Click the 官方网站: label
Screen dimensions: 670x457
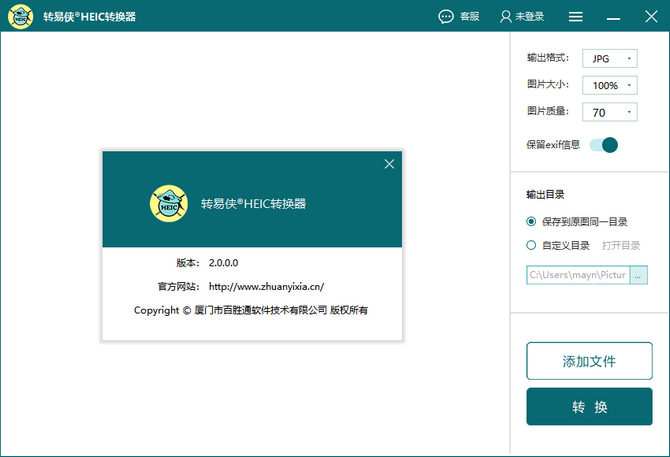coord(178,287)
